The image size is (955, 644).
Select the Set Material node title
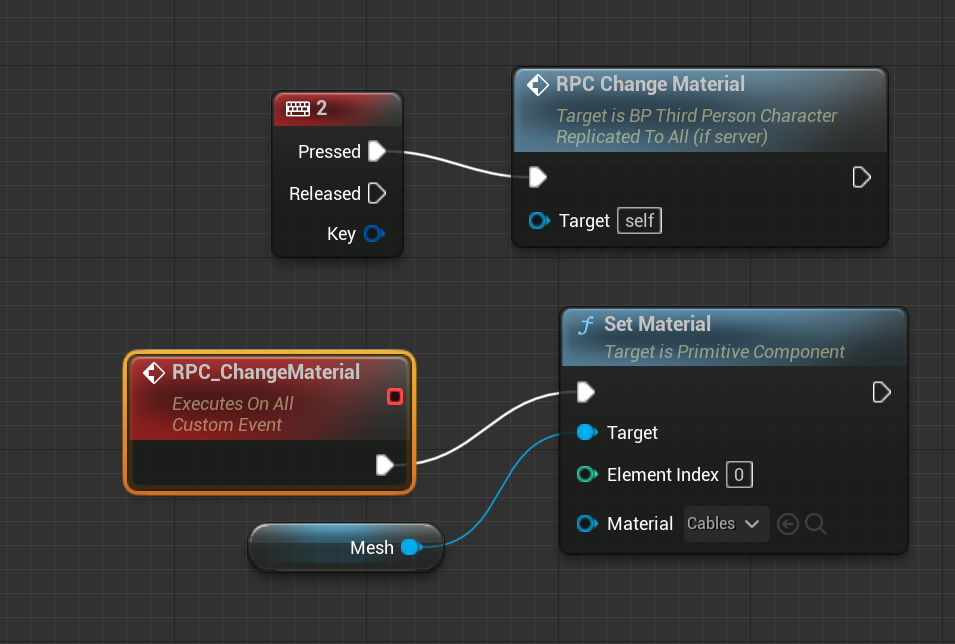coord(657,324)
